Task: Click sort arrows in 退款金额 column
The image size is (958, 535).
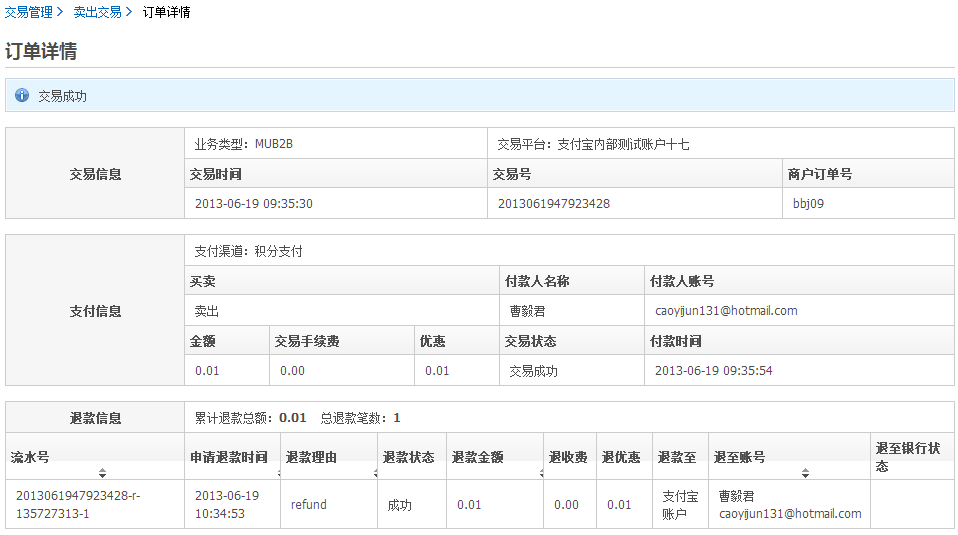Action: [x=539, y=472]
